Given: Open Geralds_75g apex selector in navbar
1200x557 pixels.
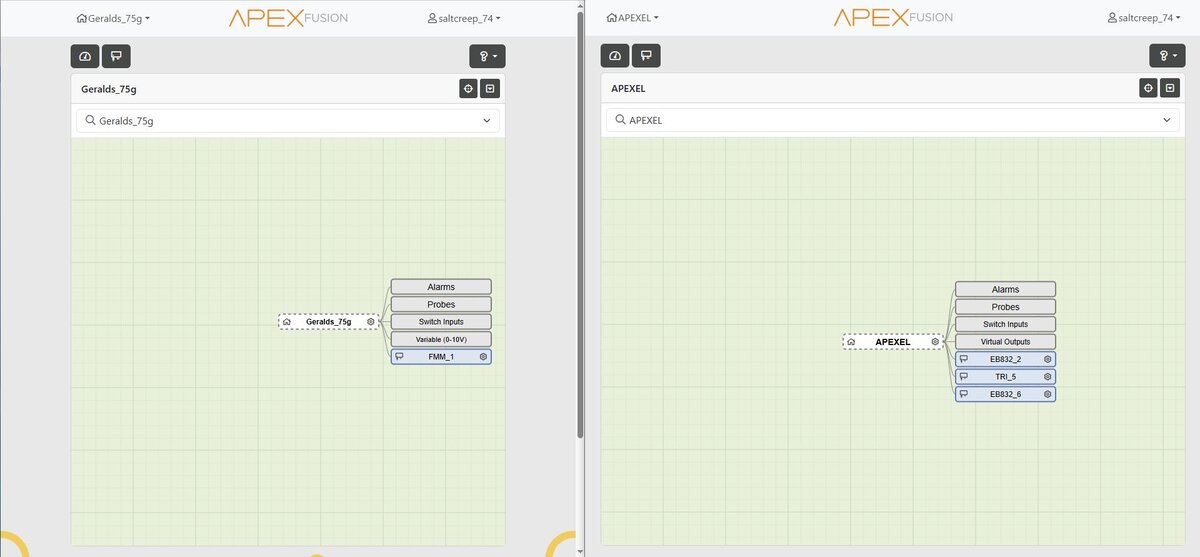Looking at the screenshot, I should tap(113, 18).
